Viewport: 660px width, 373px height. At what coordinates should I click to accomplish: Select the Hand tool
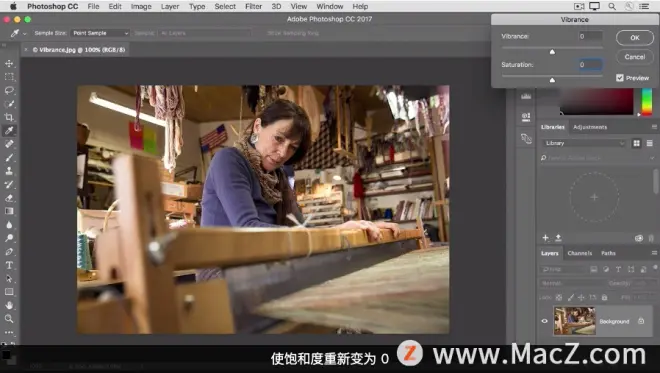tap(9, 305)
